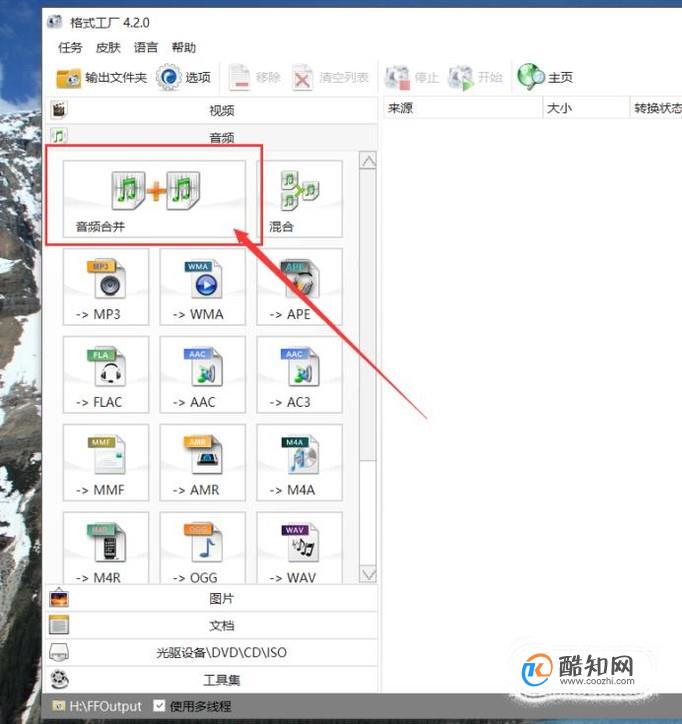Expand the 文档 document section
Image resolution: width=682 pixels, height=724 pixels.
[211, 626]
